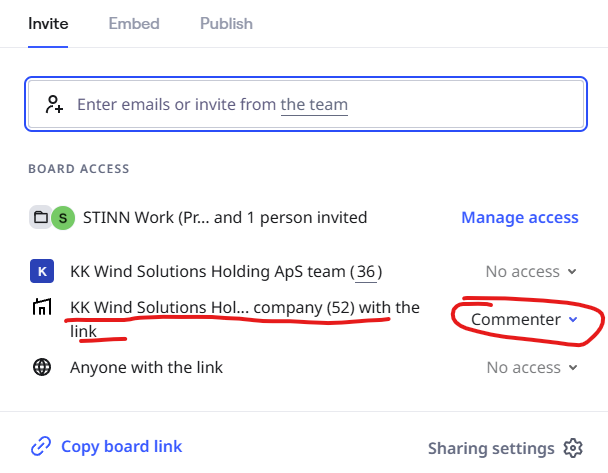
Task: Switch to the Publish tab
Action: pyautogui.click(x=226, y=24)
